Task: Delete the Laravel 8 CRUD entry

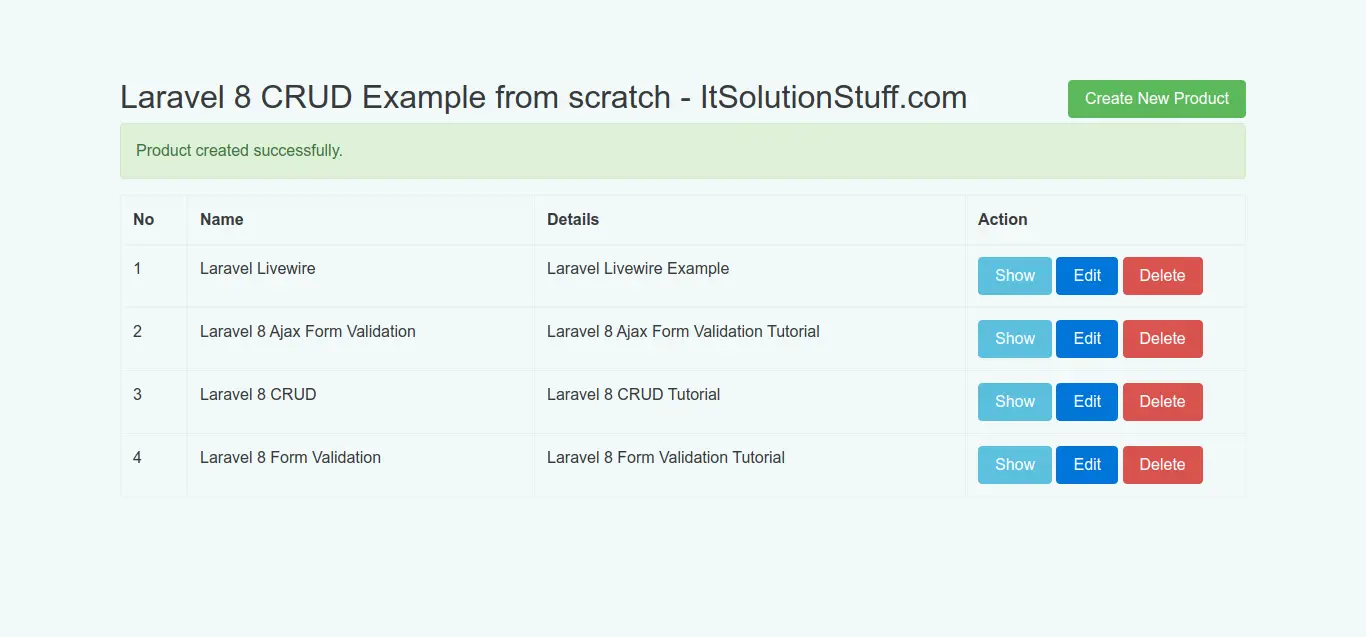Action: point(1162,401)
